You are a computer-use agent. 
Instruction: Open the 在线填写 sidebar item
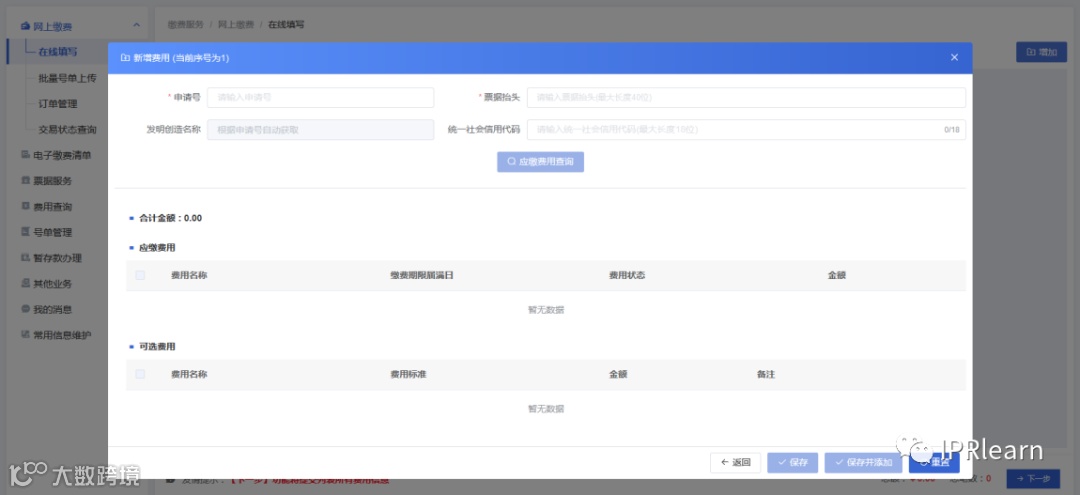coord(58,52)
